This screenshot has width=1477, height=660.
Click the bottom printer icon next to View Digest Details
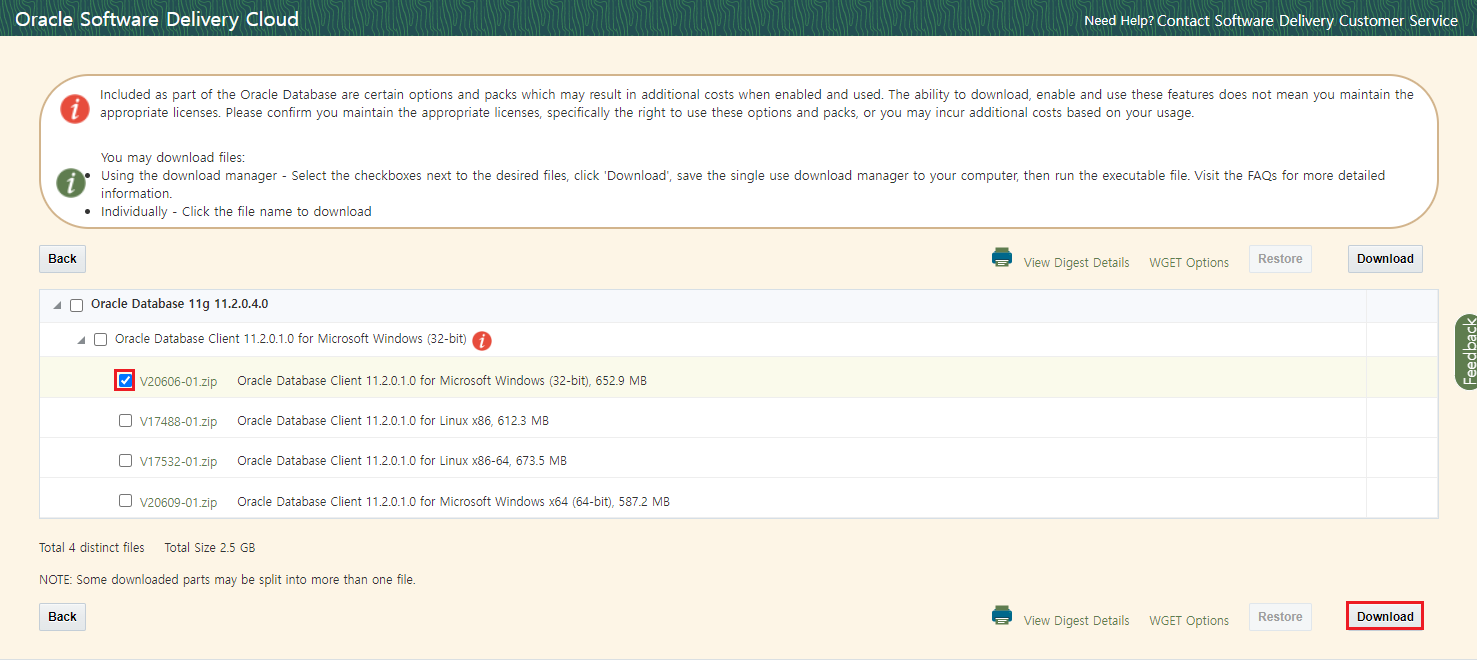[x=1002, y=615]
